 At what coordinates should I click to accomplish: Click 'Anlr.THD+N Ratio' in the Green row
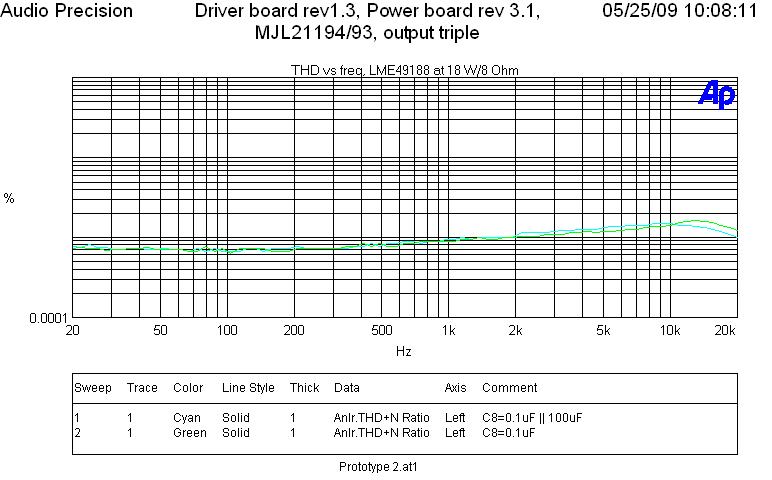tap(382, 433)
